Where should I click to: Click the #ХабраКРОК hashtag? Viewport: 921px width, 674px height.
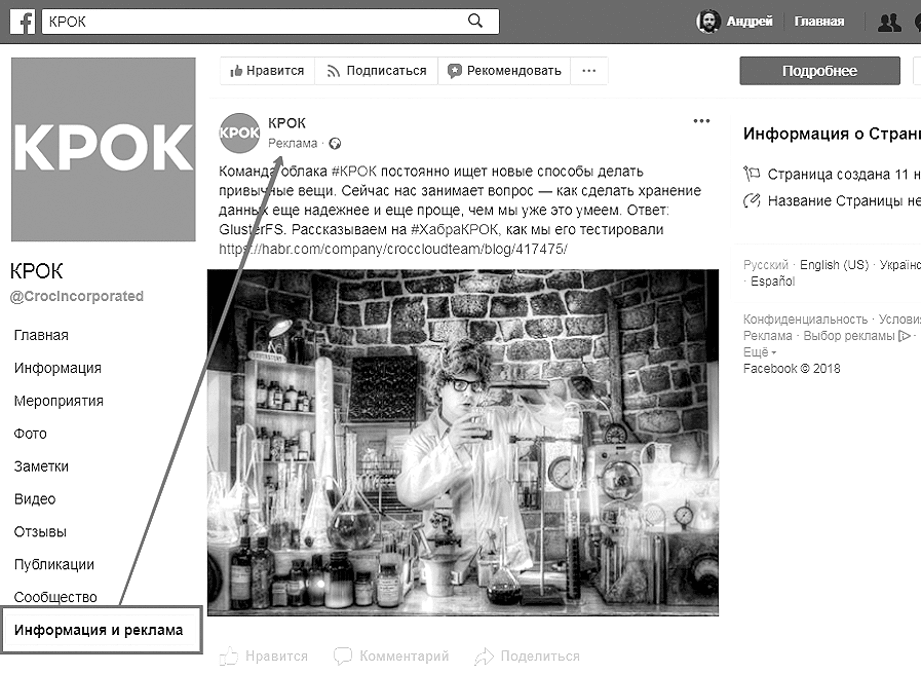tap(456, 230)
